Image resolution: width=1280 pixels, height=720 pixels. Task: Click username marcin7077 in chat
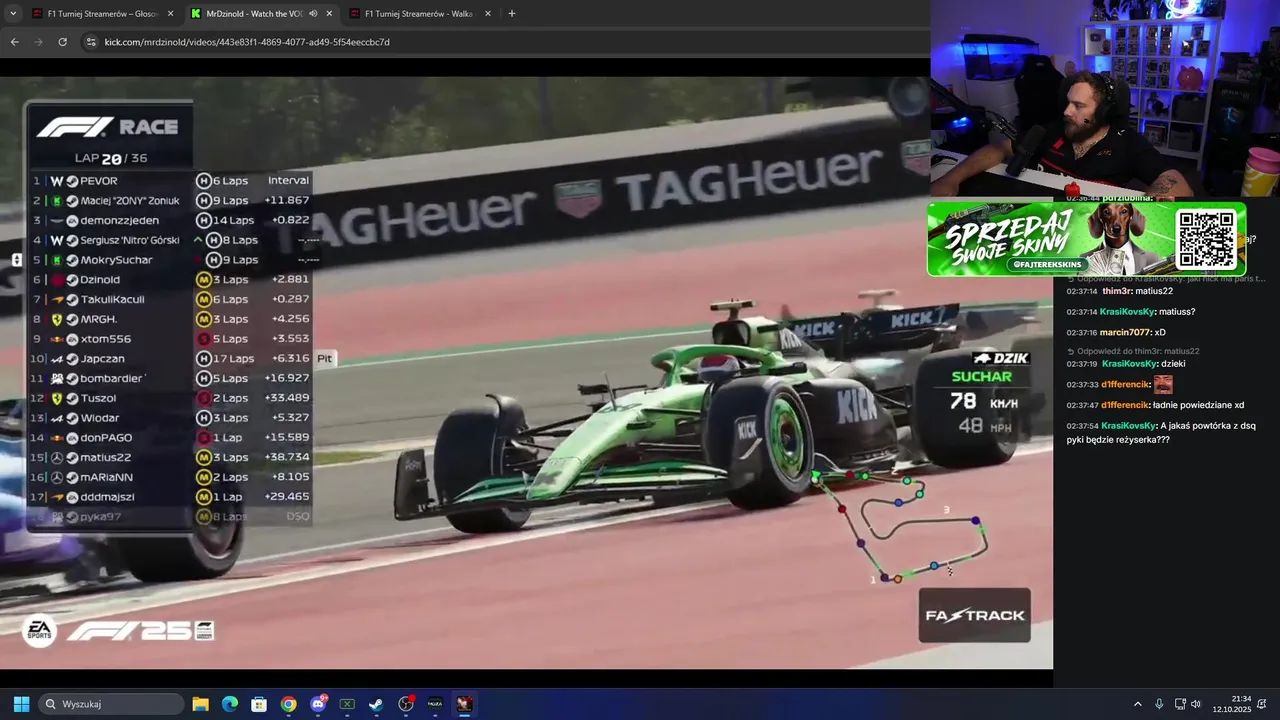click(x=1125, y=332)
